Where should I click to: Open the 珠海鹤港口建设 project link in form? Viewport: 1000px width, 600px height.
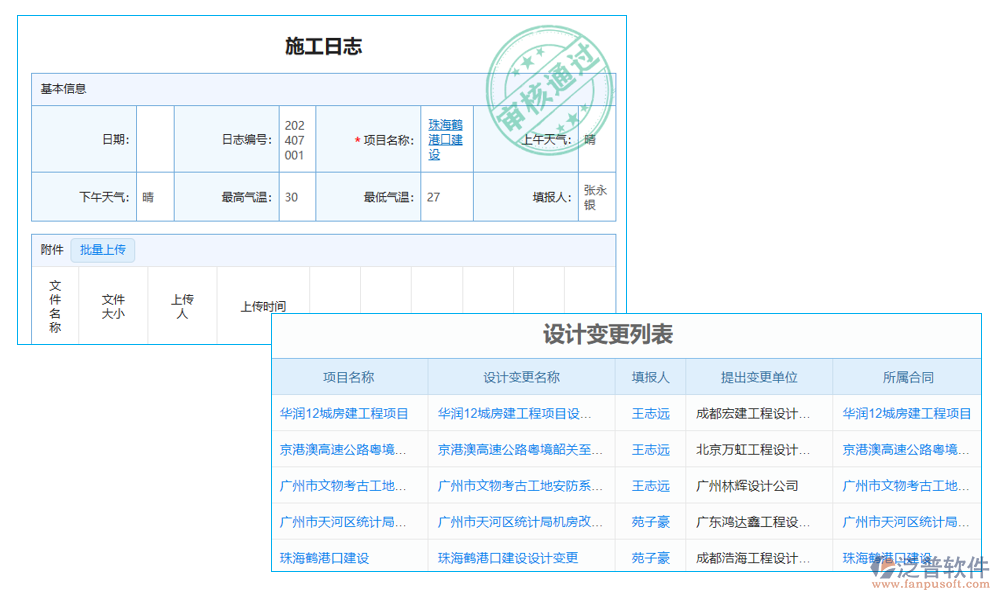[446, 140]
